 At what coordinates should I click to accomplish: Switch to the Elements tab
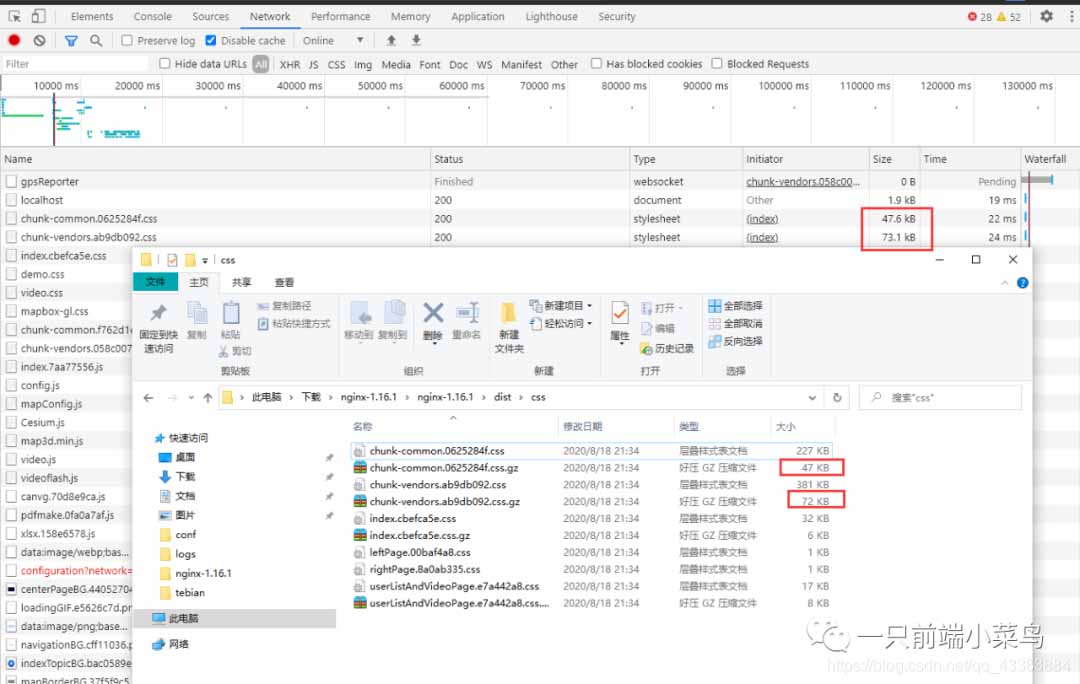coord(92,17)
